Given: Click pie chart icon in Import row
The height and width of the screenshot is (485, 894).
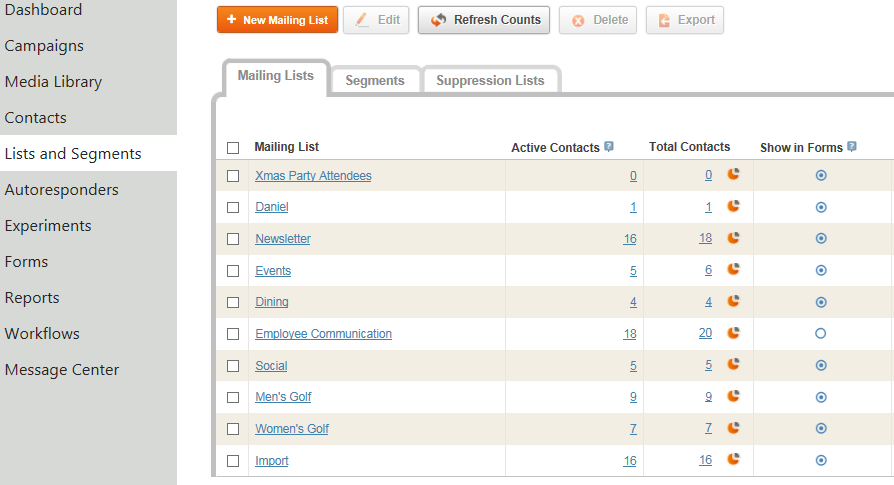Looking at the screenshot, I should click(733, 460).
